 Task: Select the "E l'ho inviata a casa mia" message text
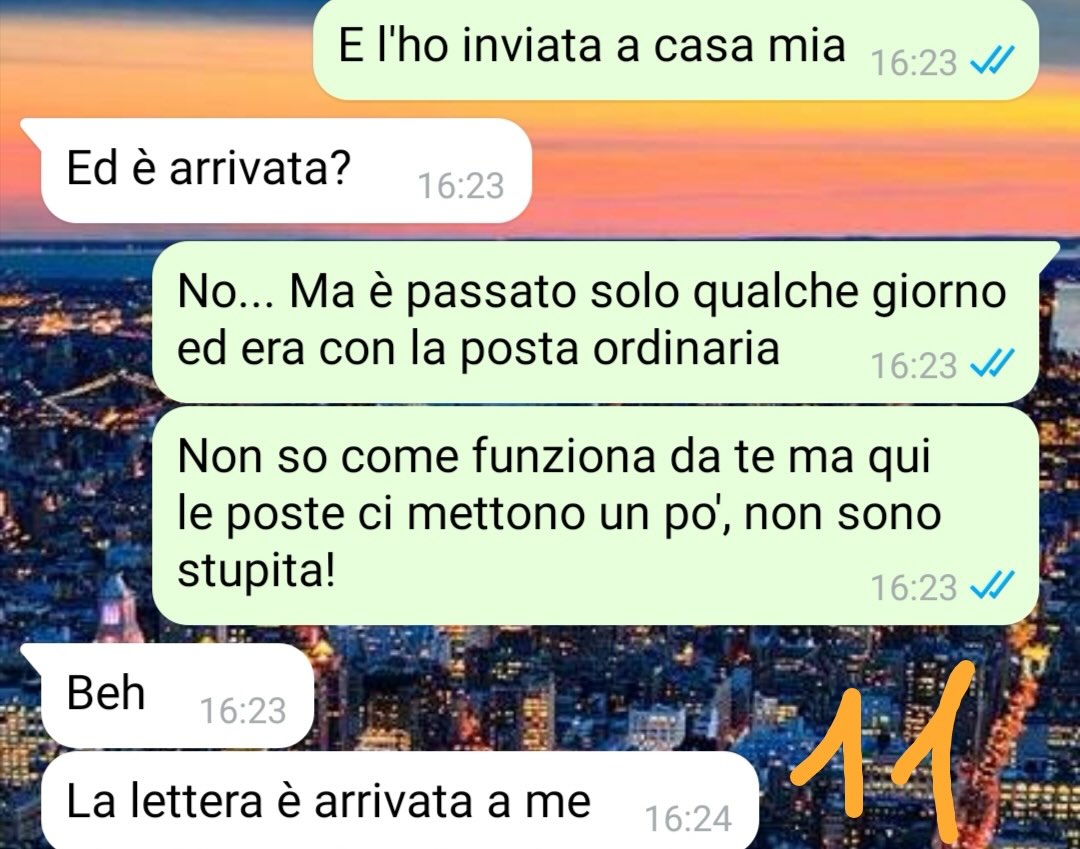point(592,46)
